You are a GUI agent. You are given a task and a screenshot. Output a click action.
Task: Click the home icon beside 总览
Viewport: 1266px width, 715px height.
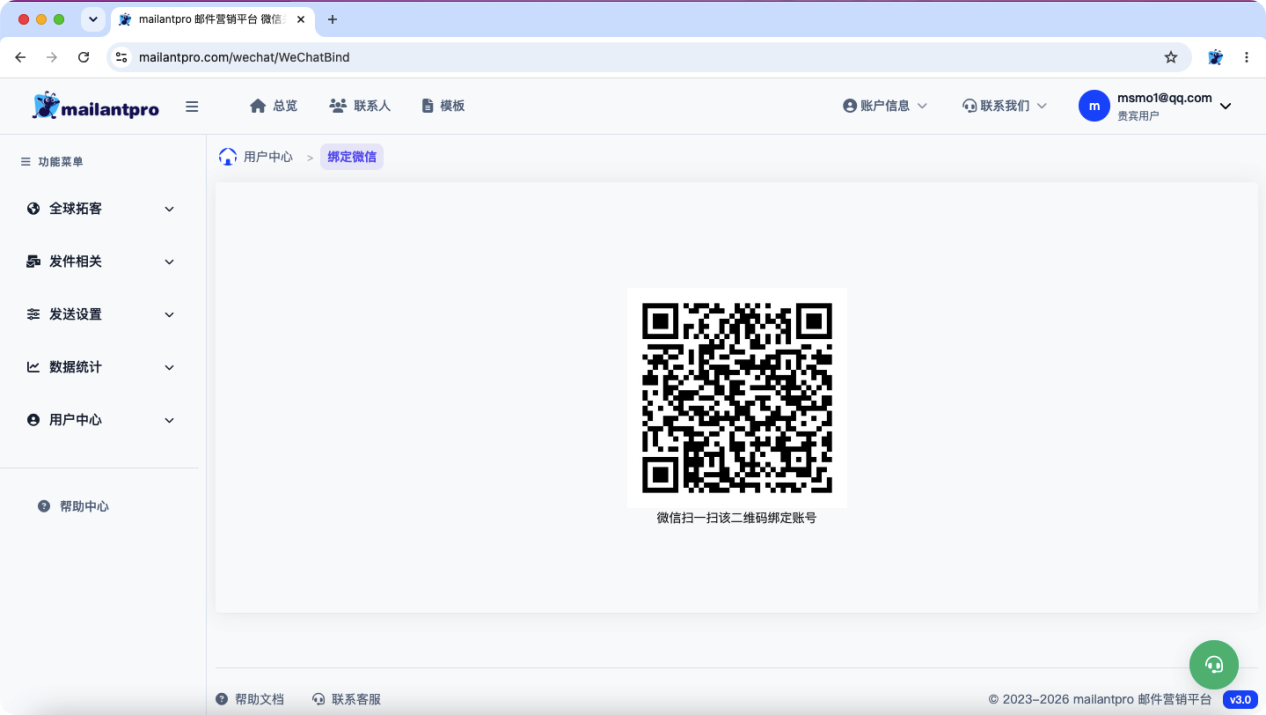(258, 105)
